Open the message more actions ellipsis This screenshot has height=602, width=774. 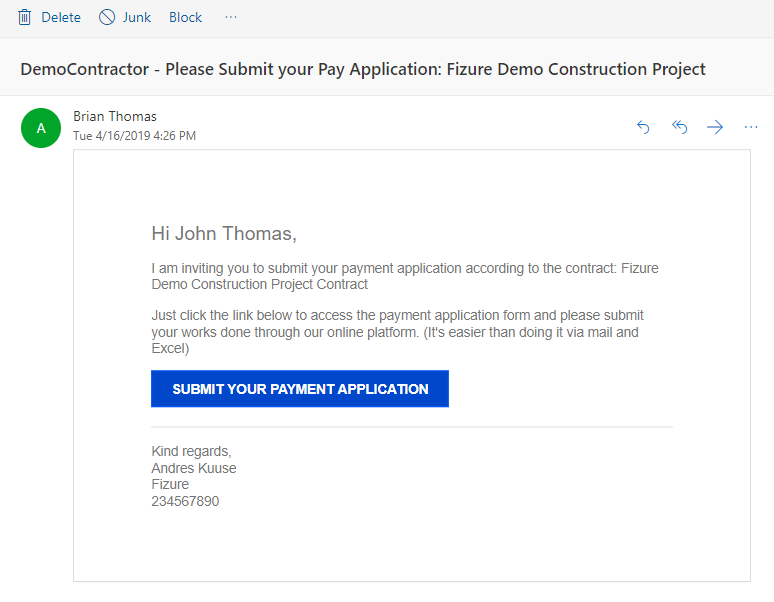coord(751,127)
